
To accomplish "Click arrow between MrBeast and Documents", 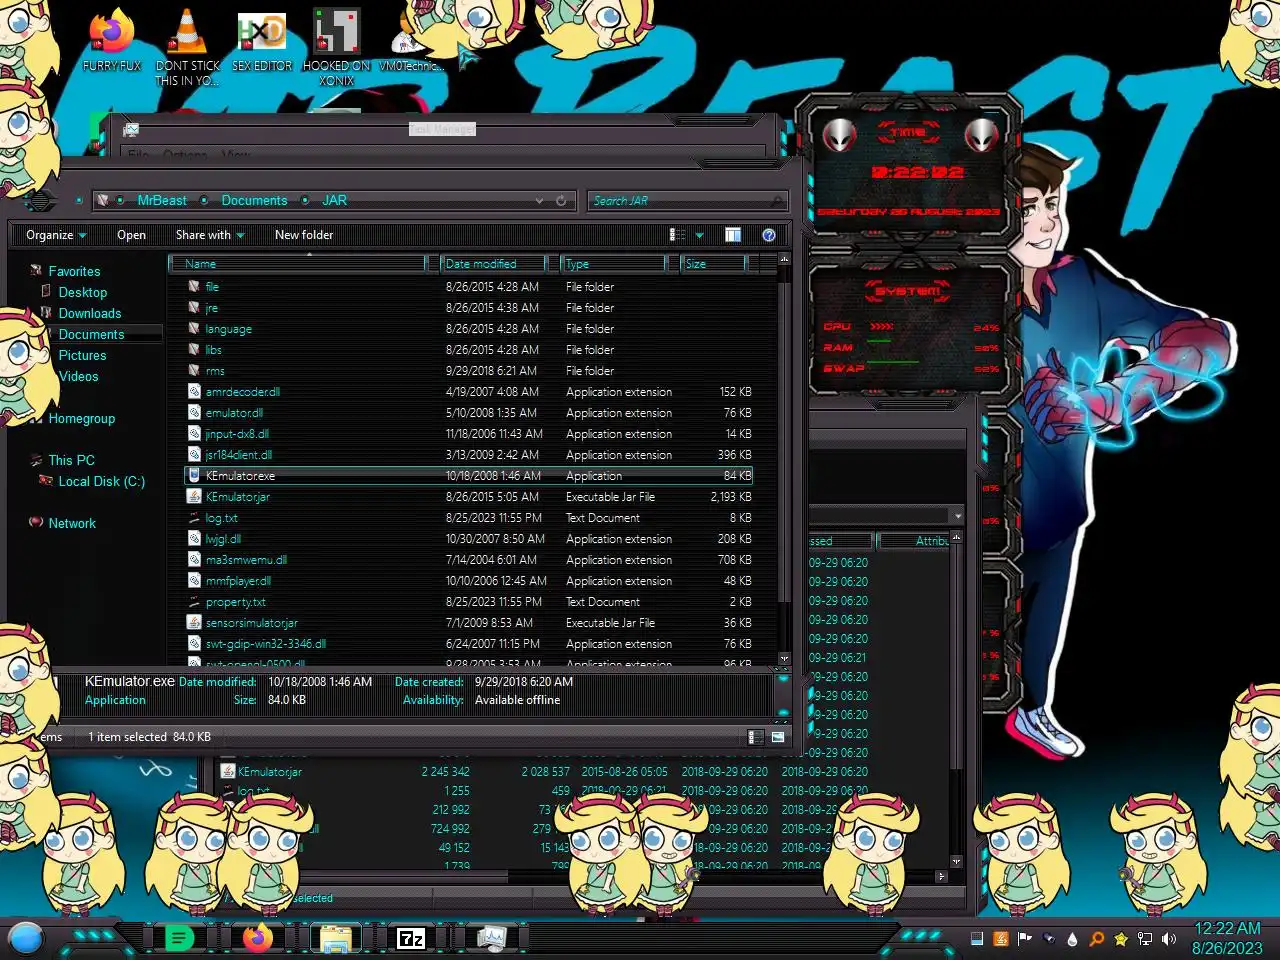I will pos(204,201).
